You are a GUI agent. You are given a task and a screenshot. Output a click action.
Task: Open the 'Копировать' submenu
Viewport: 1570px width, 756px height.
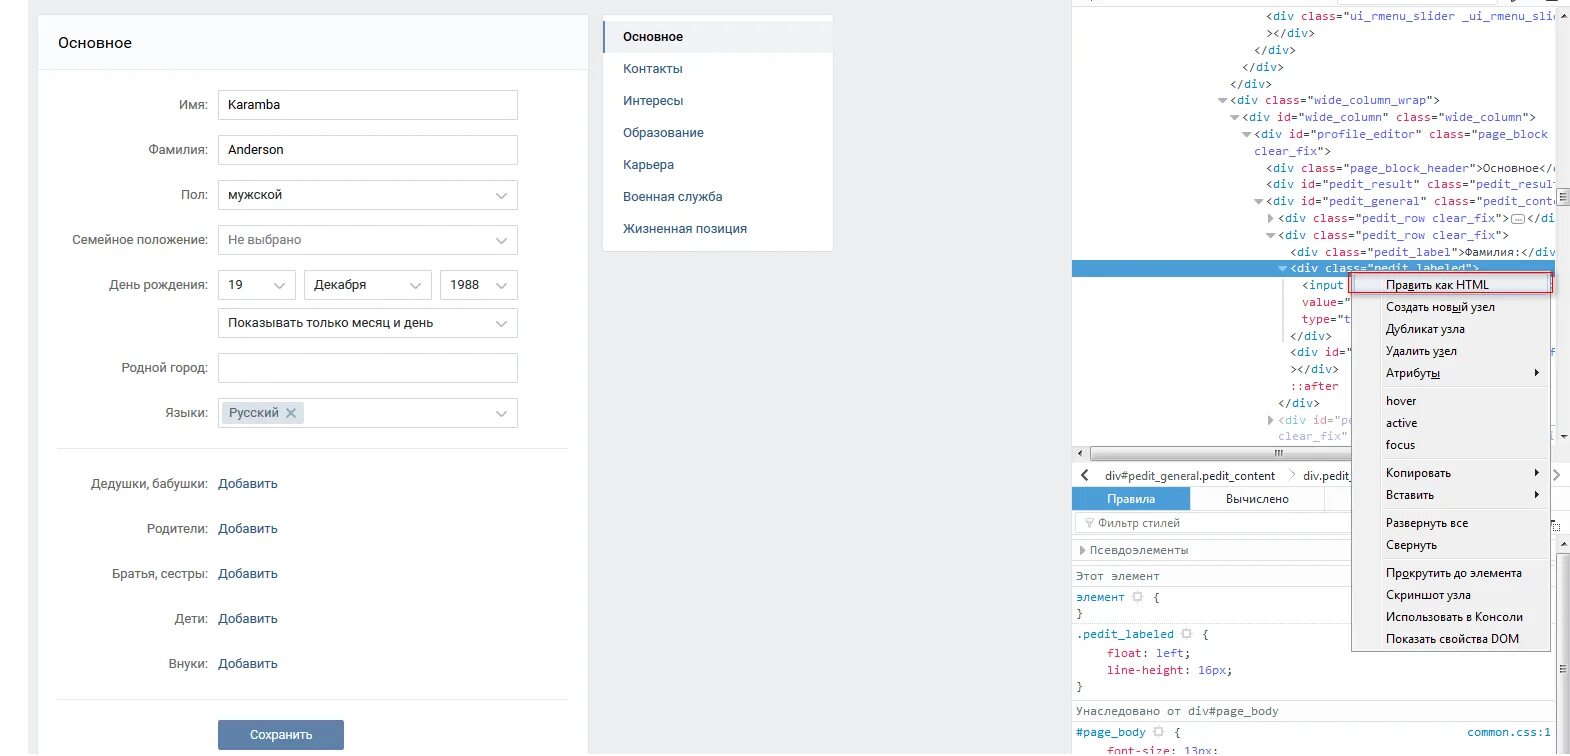coord(1450,473)
